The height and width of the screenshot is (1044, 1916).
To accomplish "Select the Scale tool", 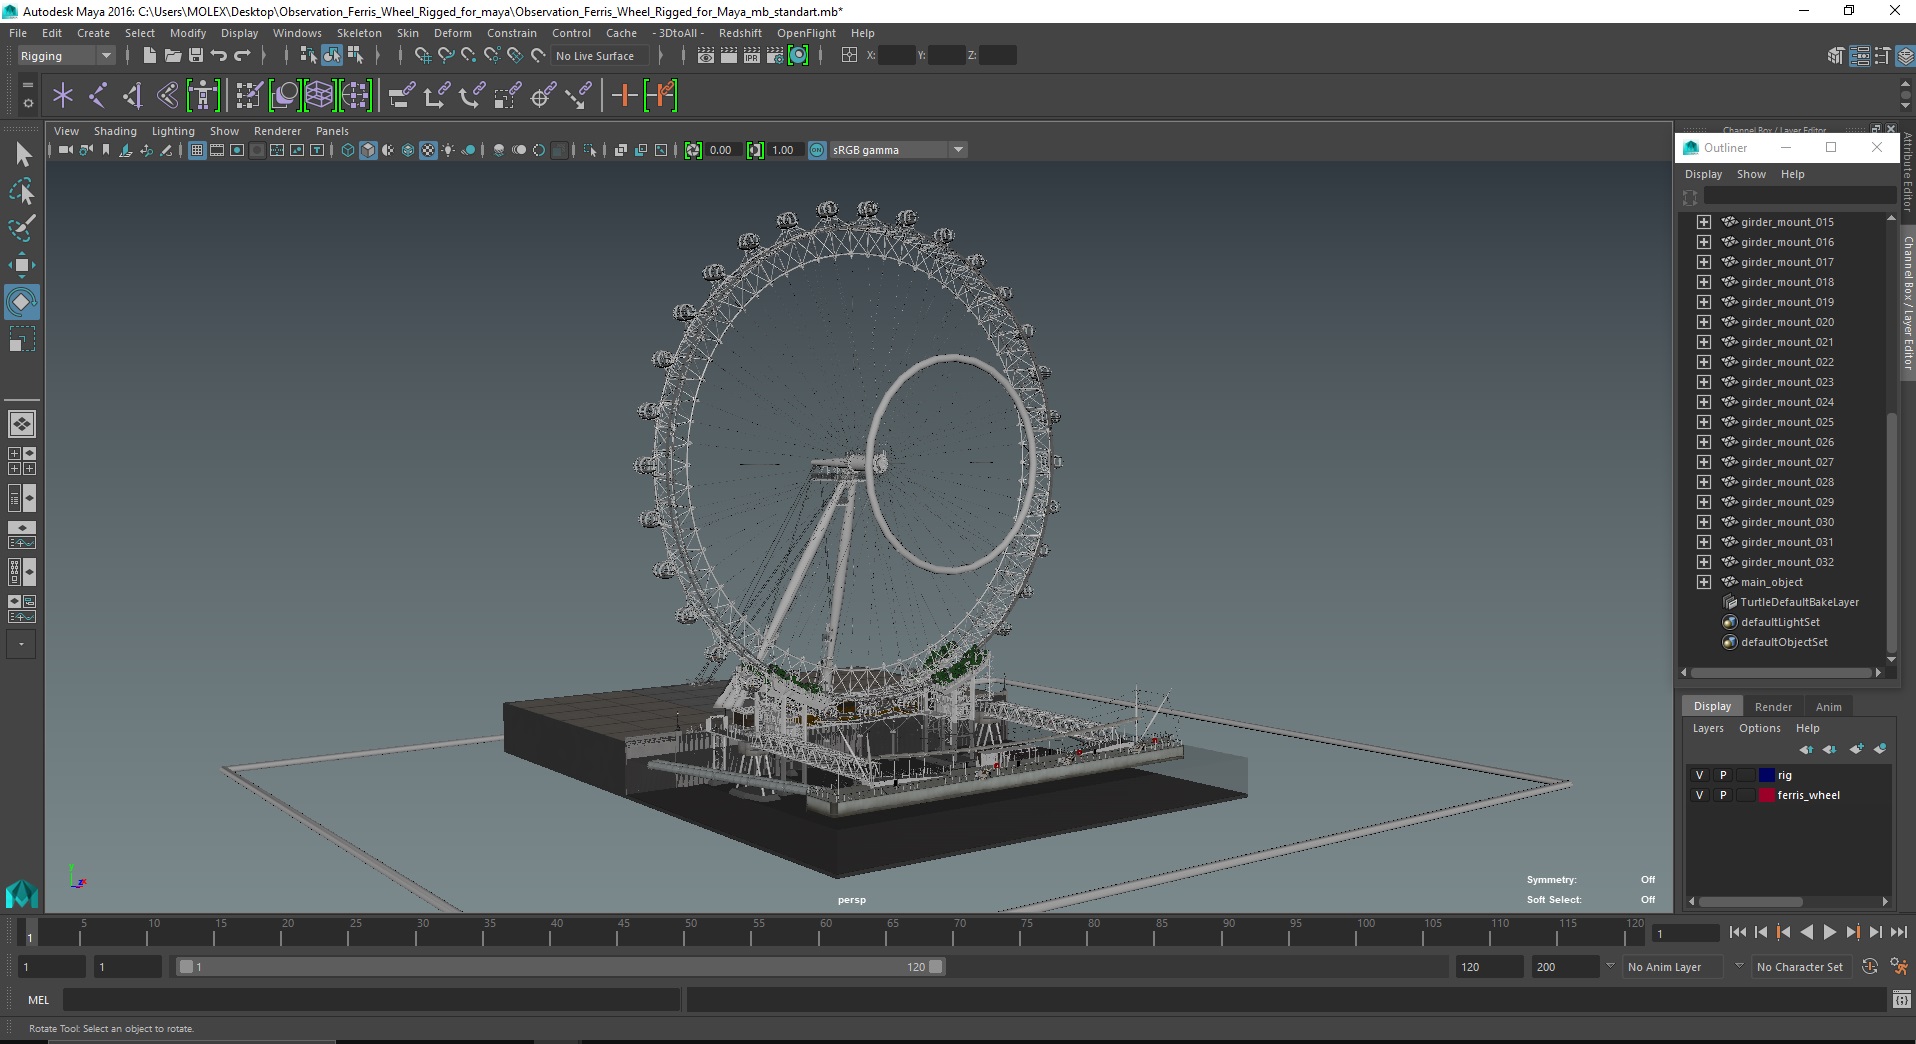I will [x=22, y=340].
